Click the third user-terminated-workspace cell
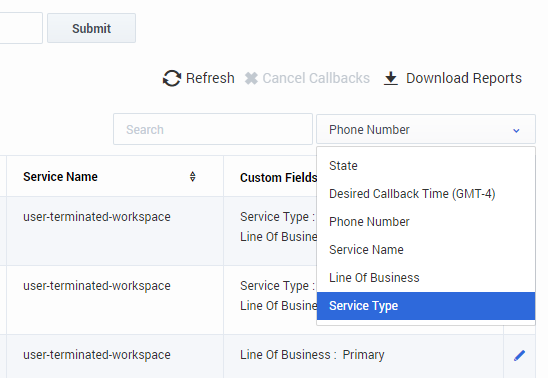The height and width of the screenshot is (378, 548). (x=115, y=356)
